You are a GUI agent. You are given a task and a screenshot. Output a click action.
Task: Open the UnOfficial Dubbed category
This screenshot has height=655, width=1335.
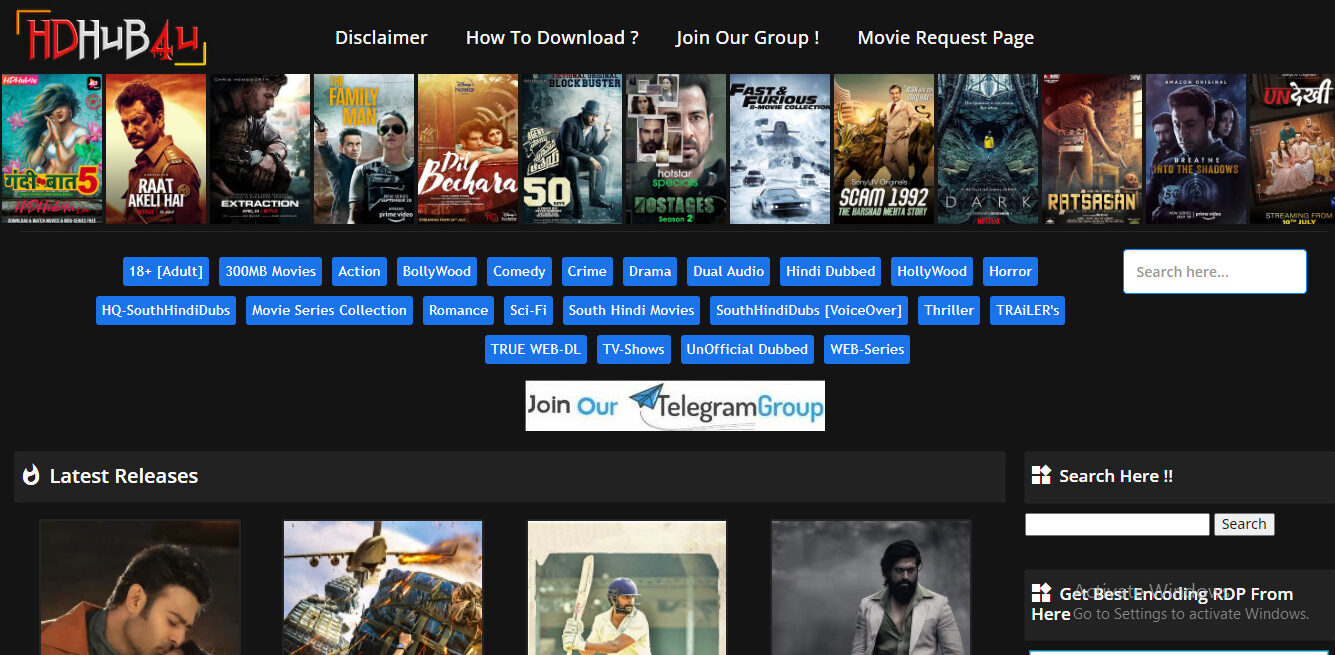[747, 349]
